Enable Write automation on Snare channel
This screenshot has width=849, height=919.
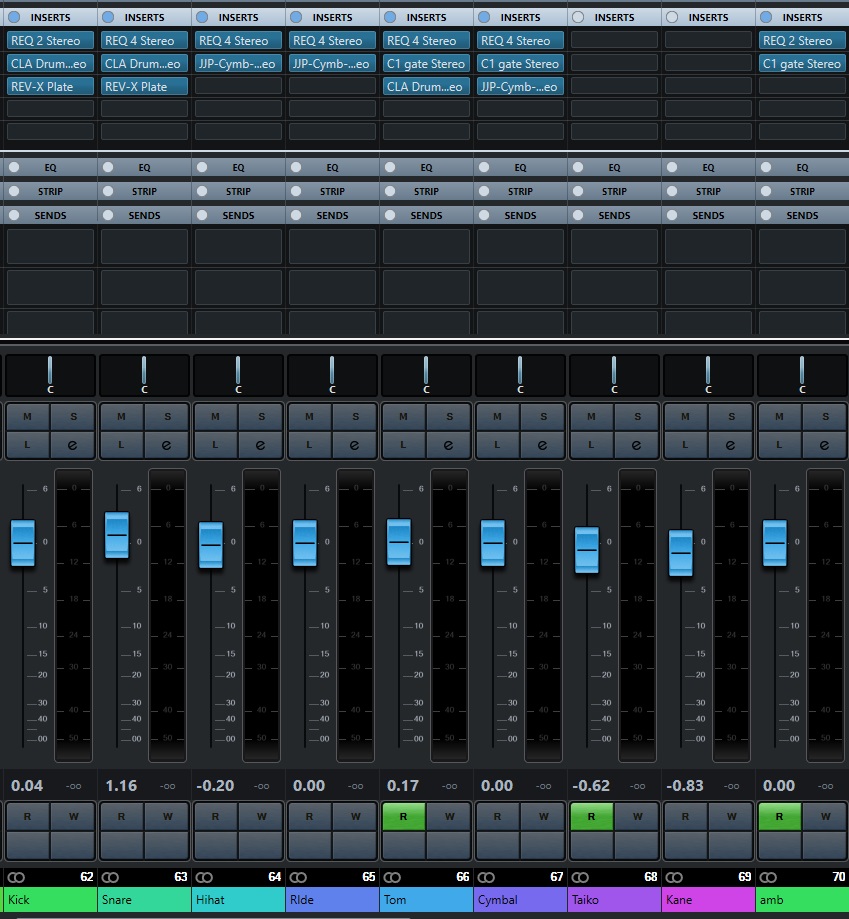click(x=167, y=816)
